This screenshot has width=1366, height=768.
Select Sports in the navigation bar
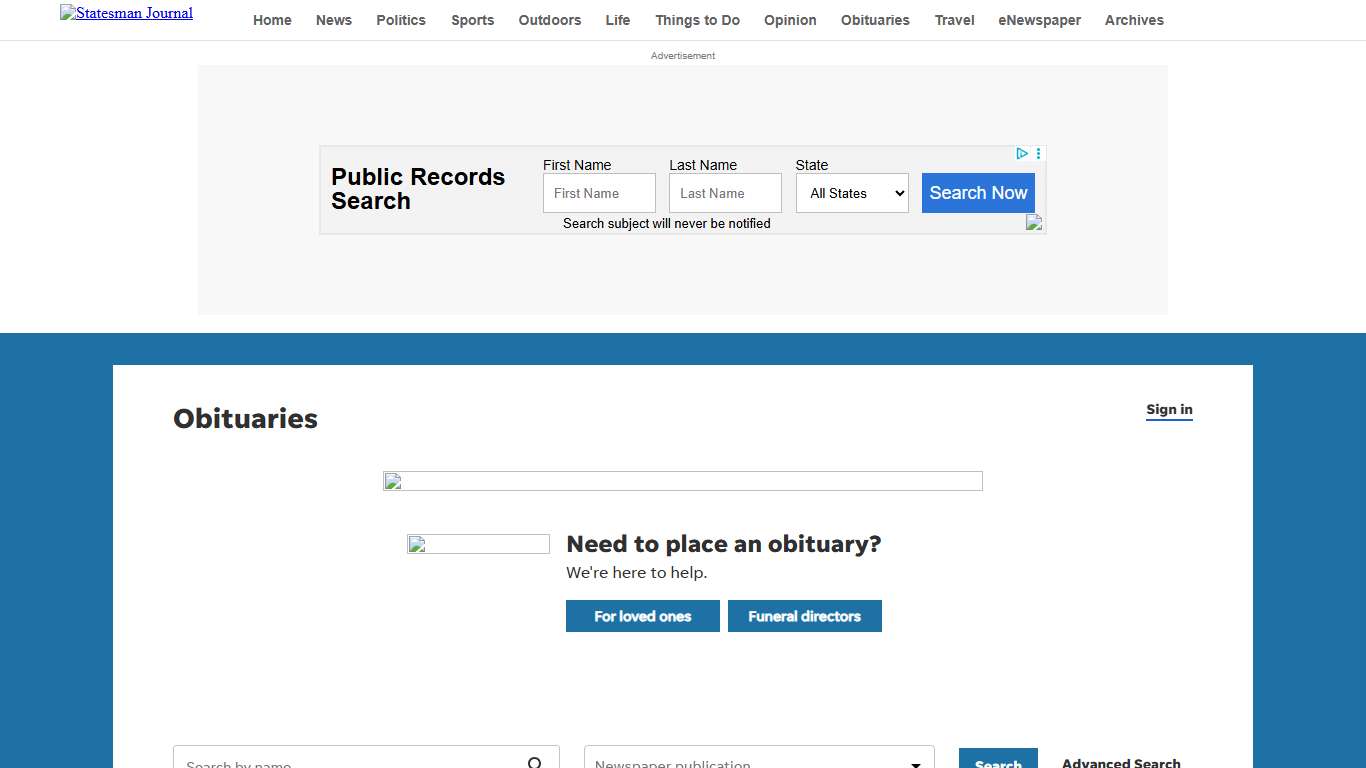coord(472,20)
